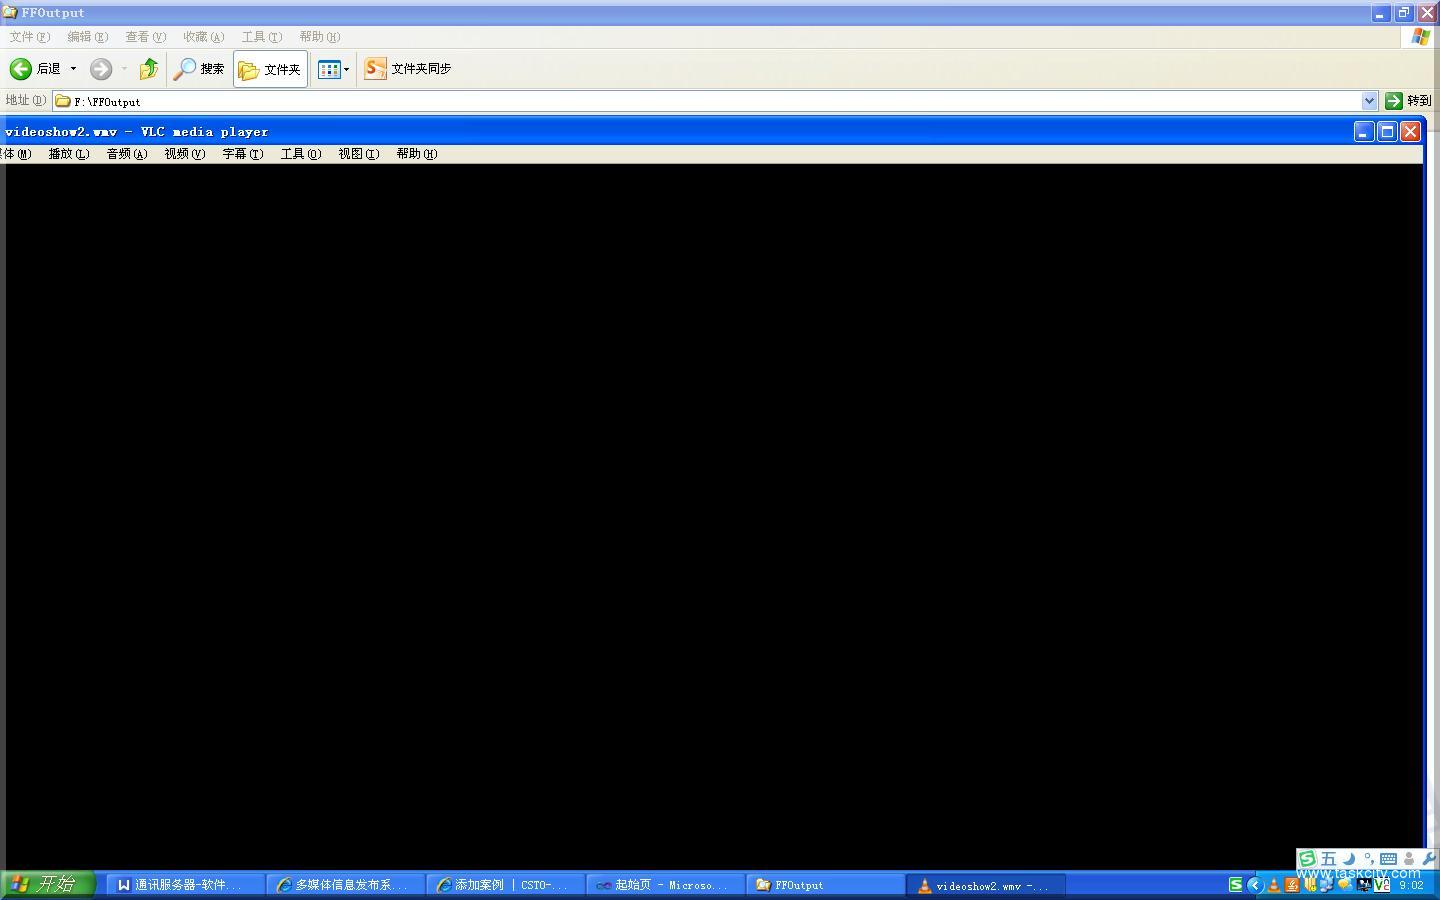Open VLC's 音频(A) menu
1440x900 pixels.
127,154
